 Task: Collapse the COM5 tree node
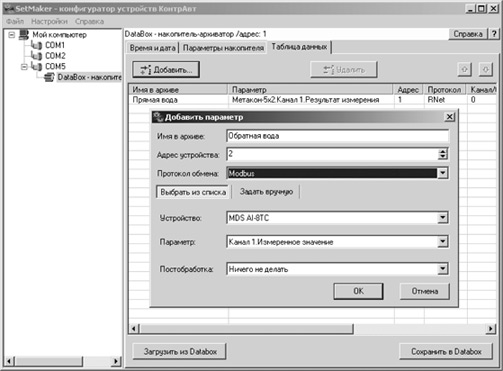(24, 67)
